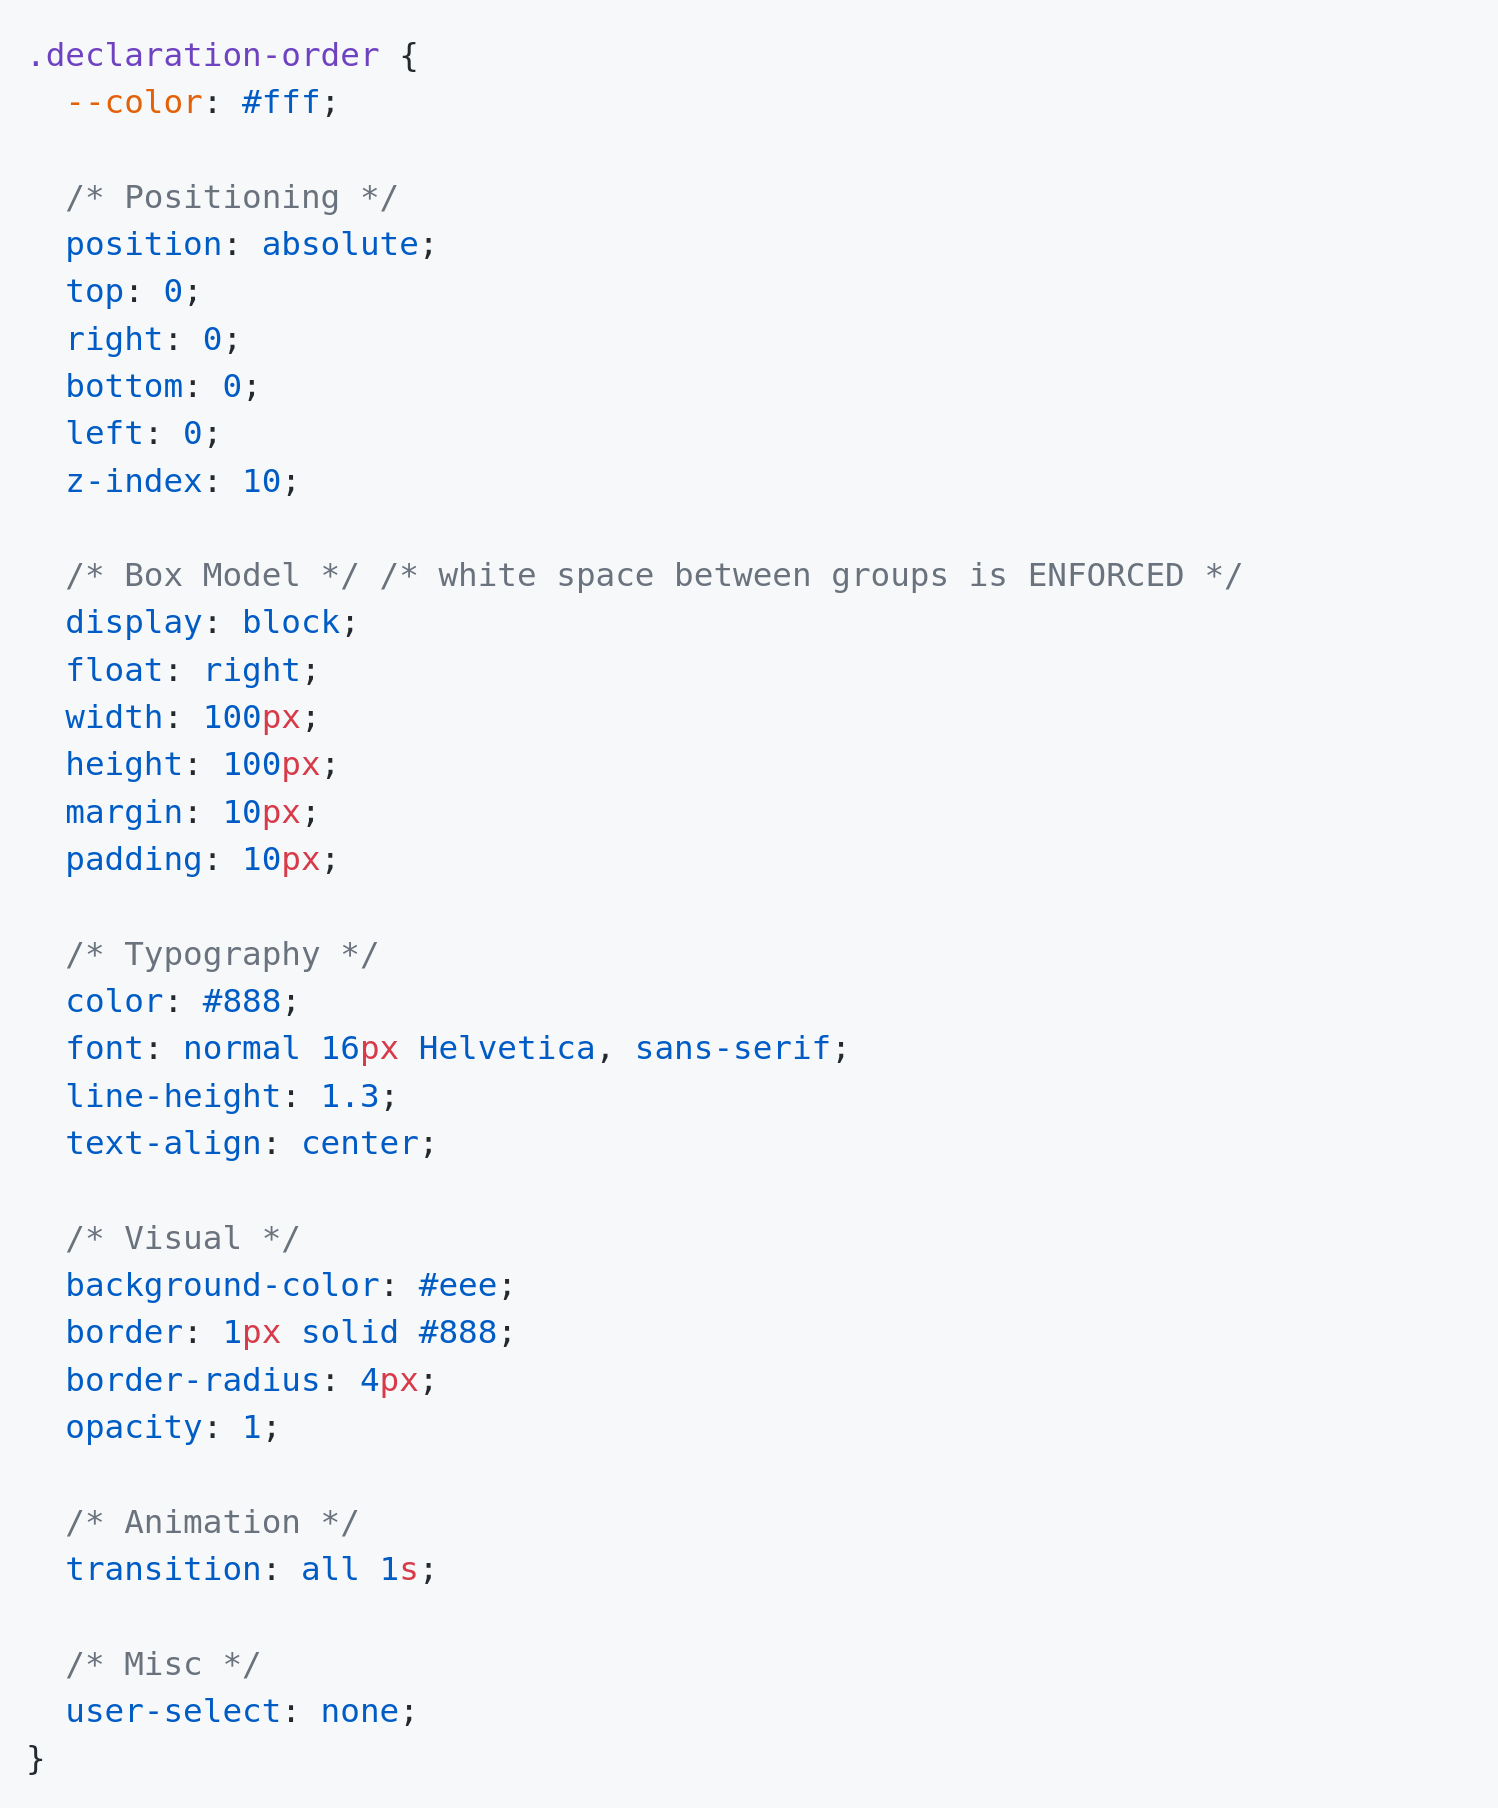1498x1808 pixels.
Task: Click the ENFORCED white space comment
Action: point(811,575)
